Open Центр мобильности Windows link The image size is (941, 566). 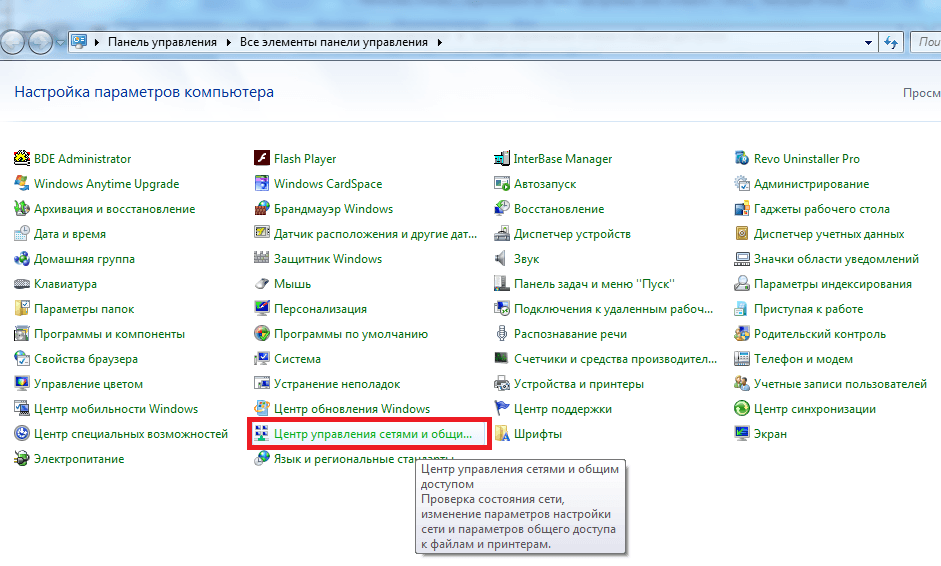(116, 409)
